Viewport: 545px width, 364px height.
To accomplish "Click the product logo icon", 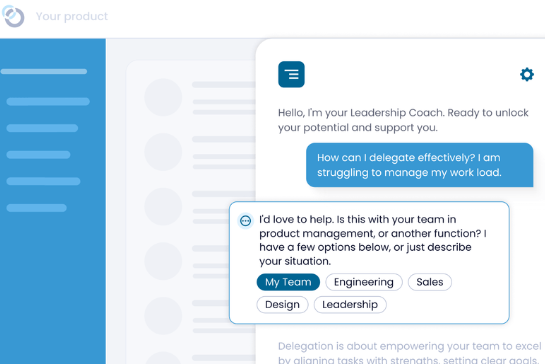I will (13, 16).
